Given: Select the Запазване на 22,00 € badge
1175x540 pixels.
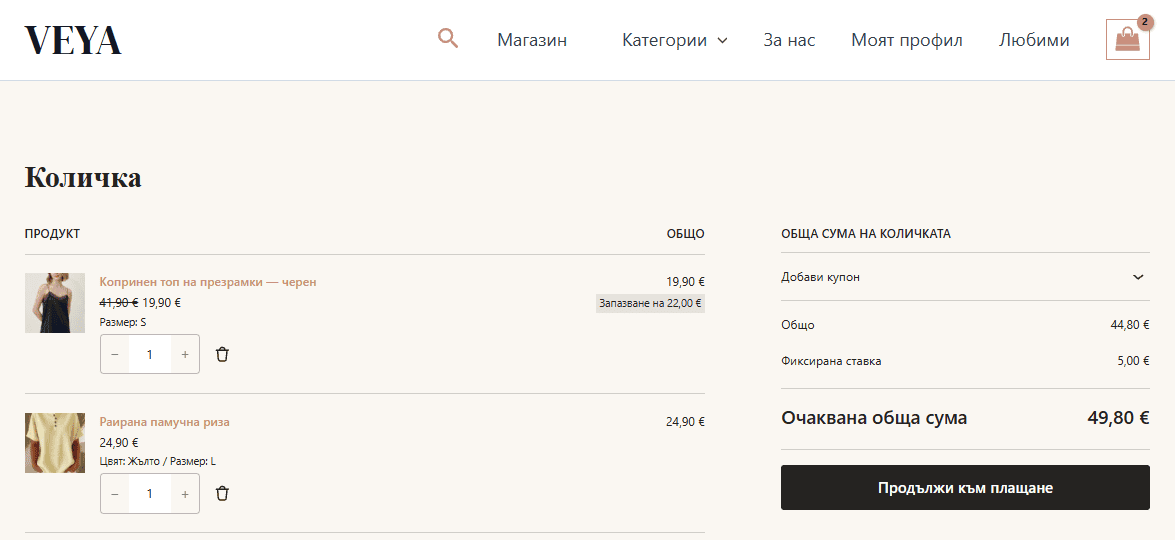Looking at the screenshot, I should [x=650, y=303].
